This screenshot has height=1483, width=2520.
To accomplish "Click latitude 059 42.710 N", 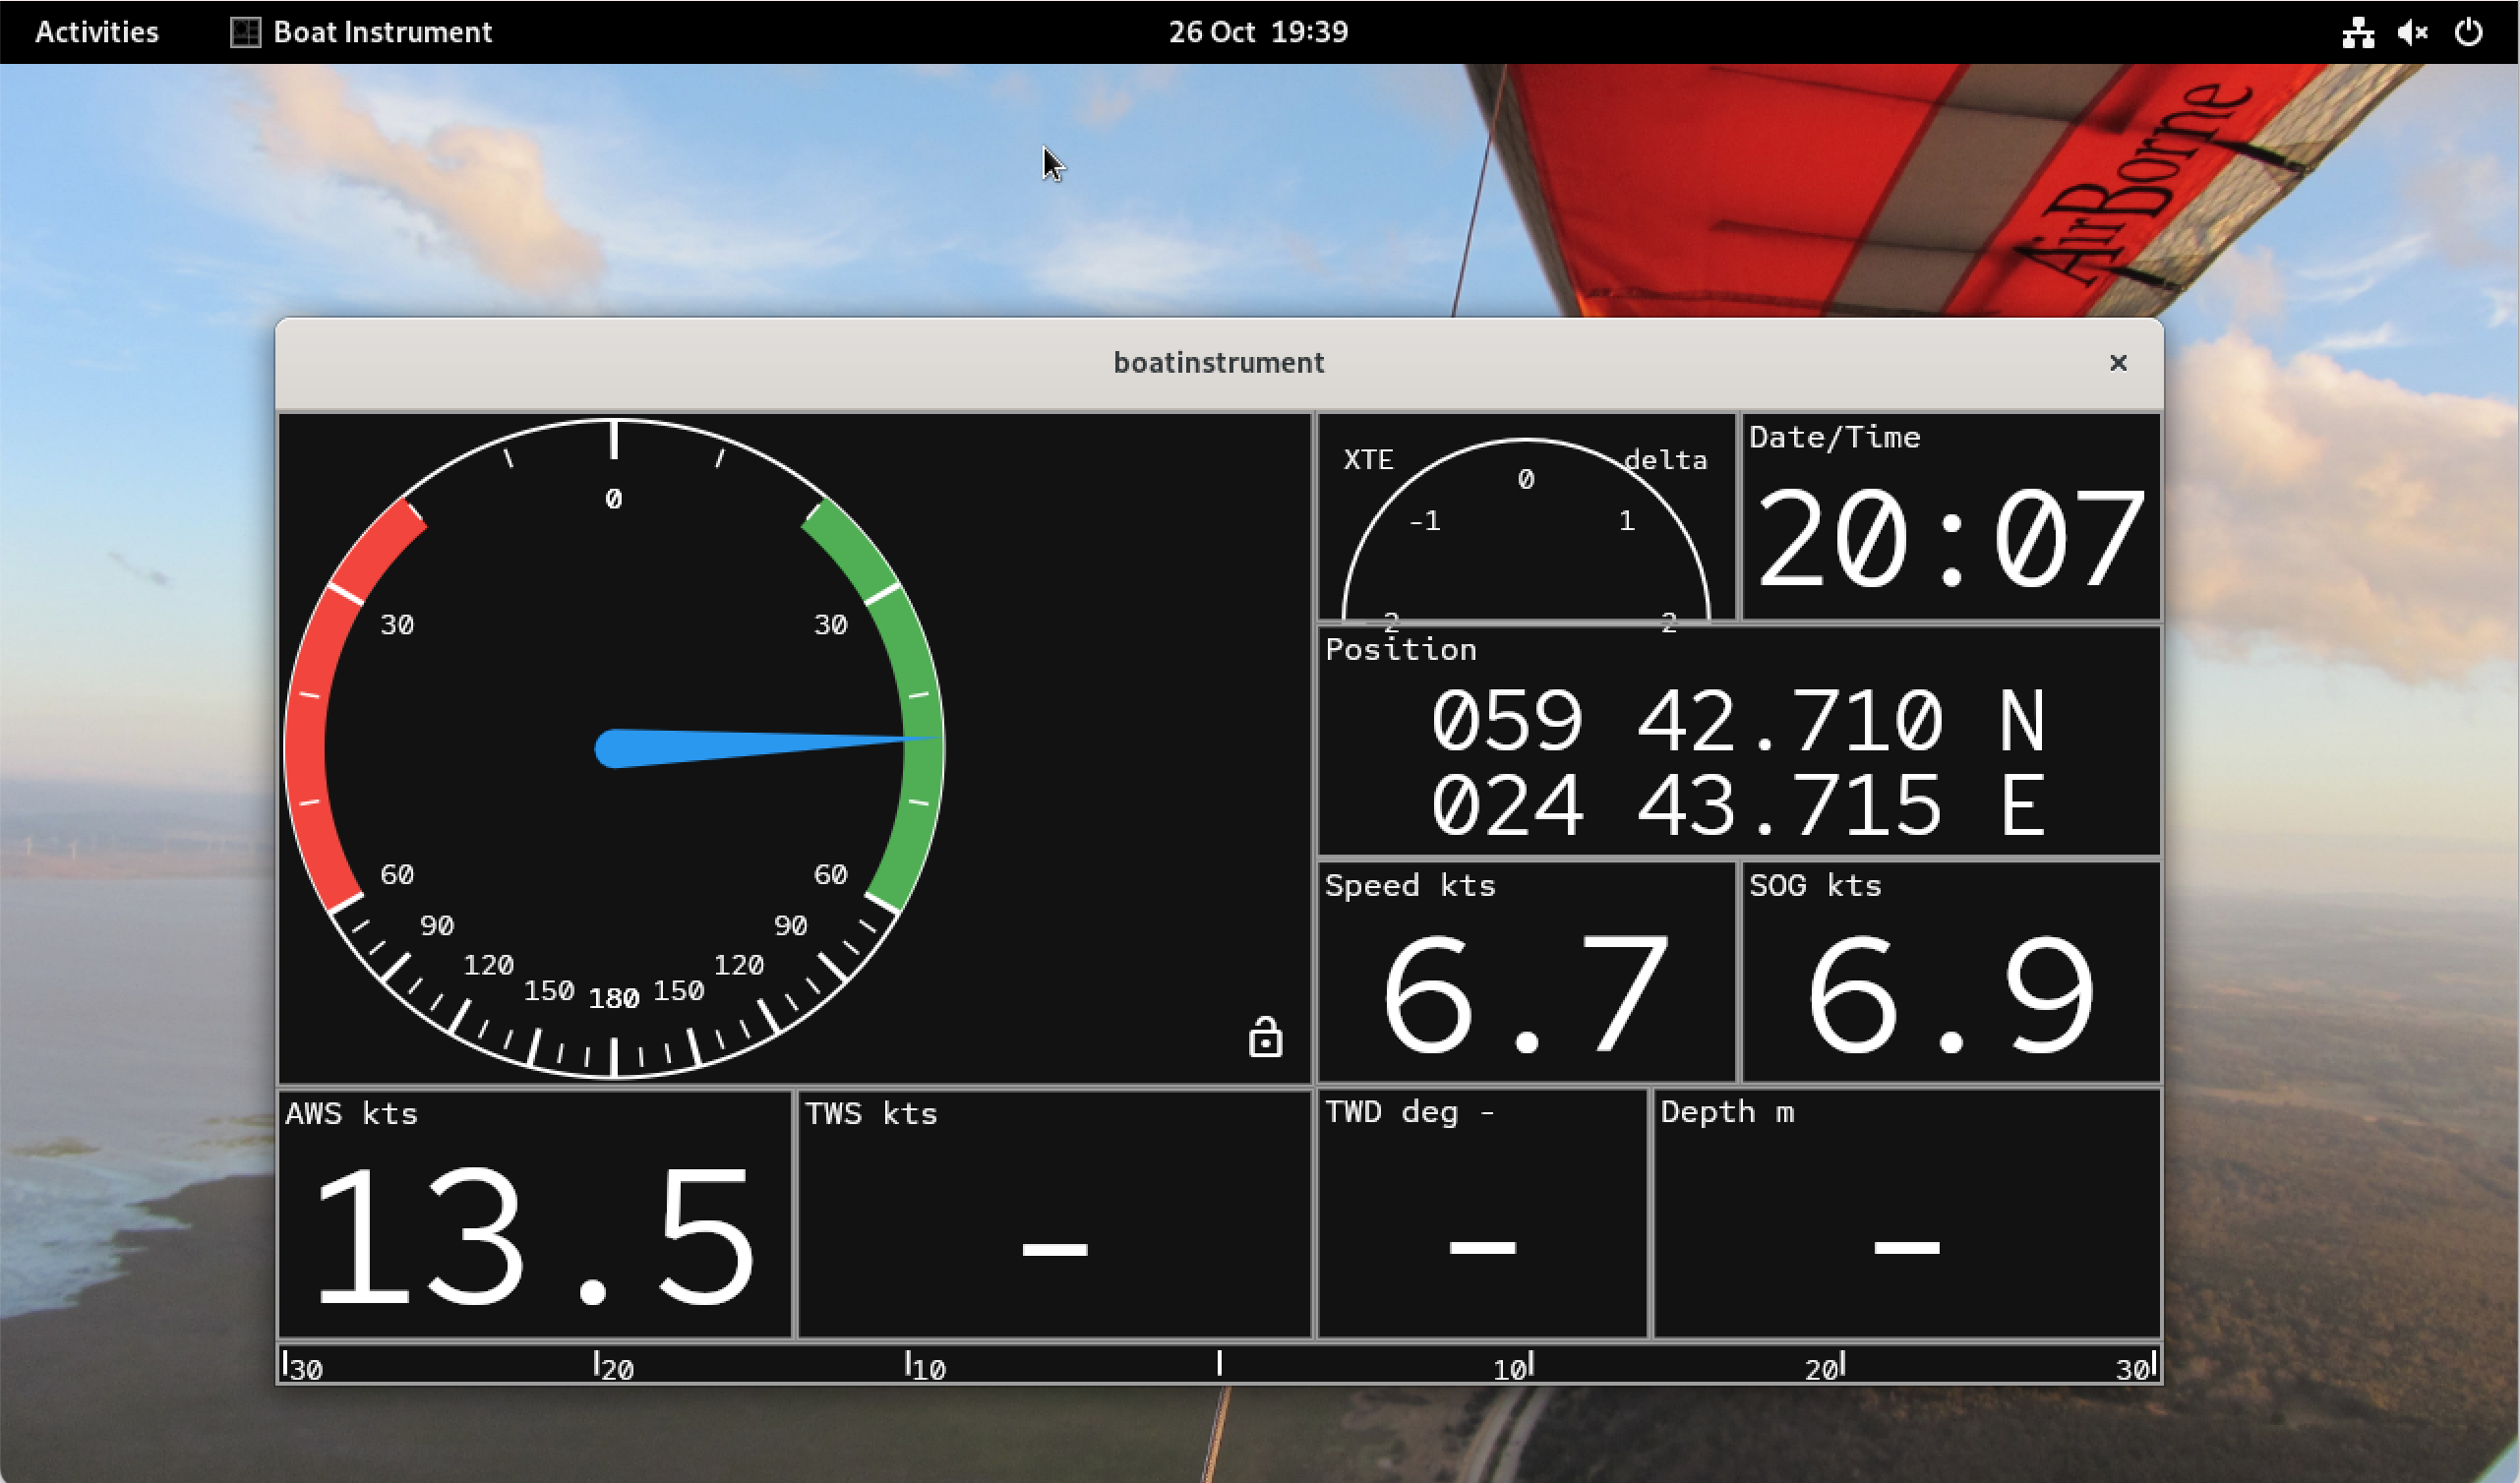I will (x=1738, y=720).
